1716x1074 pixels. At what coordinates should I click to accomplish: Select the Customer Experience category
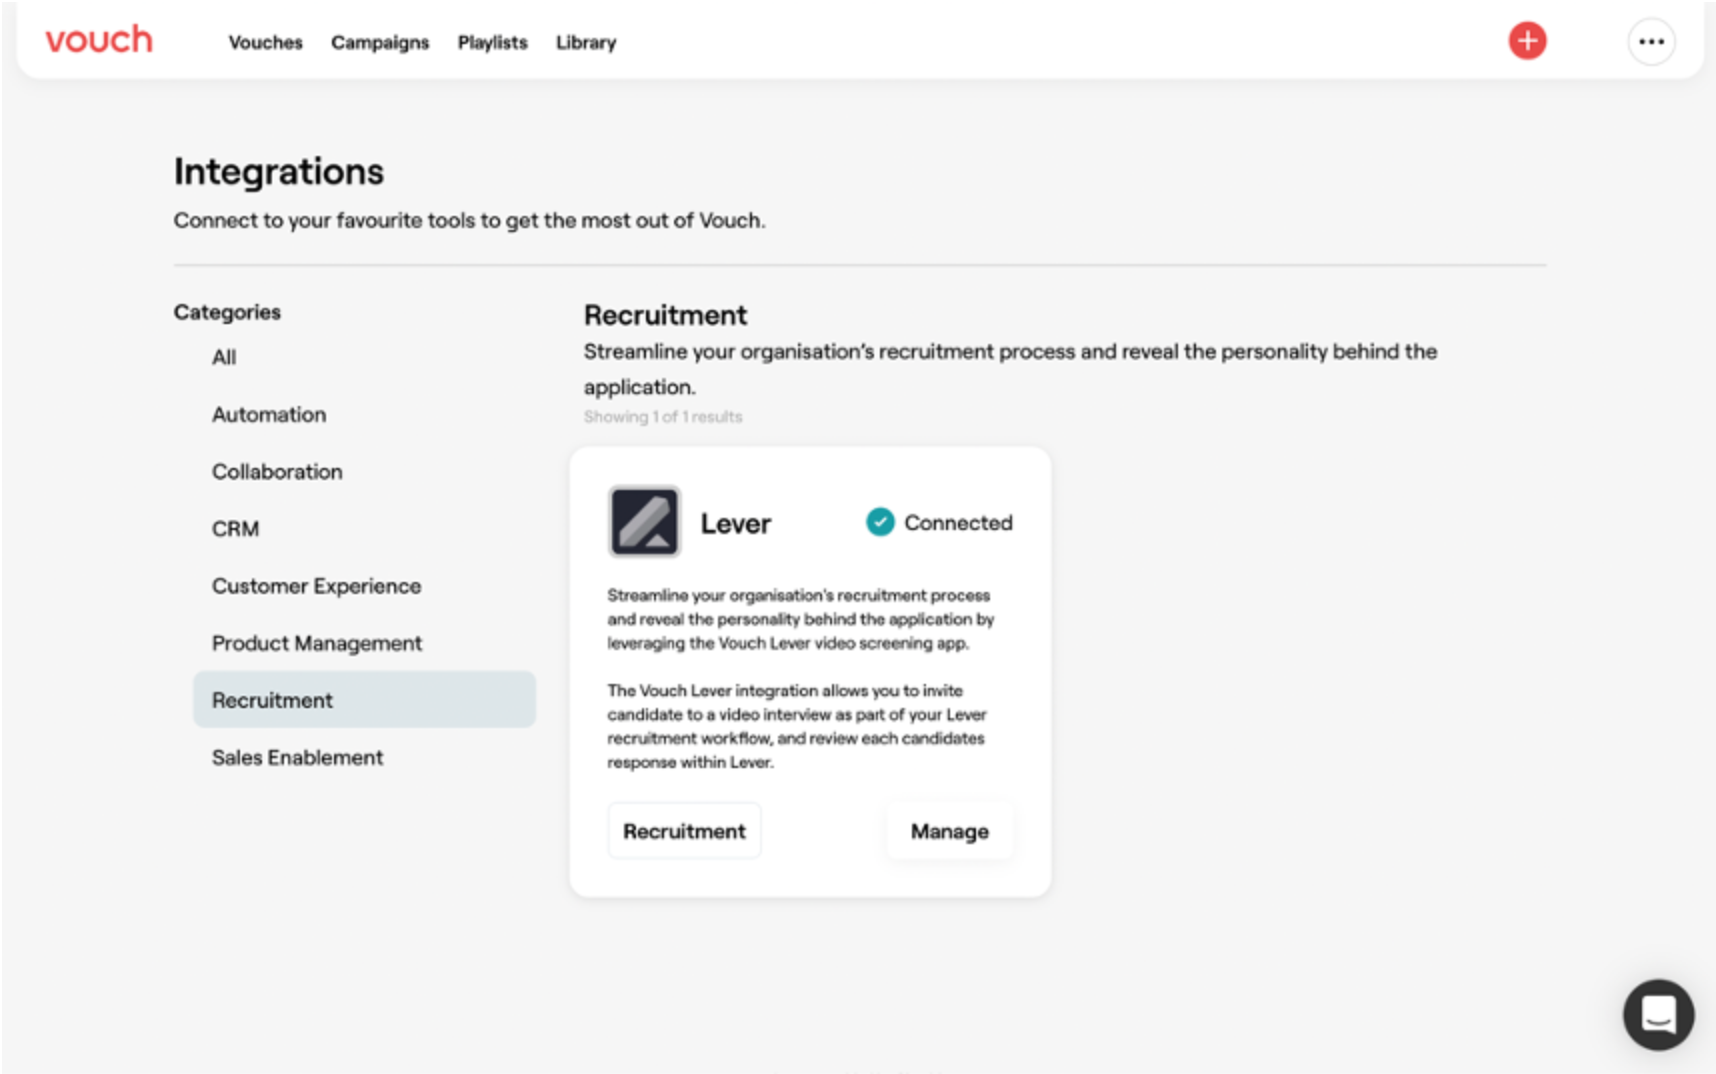click(x=316, y=586)
